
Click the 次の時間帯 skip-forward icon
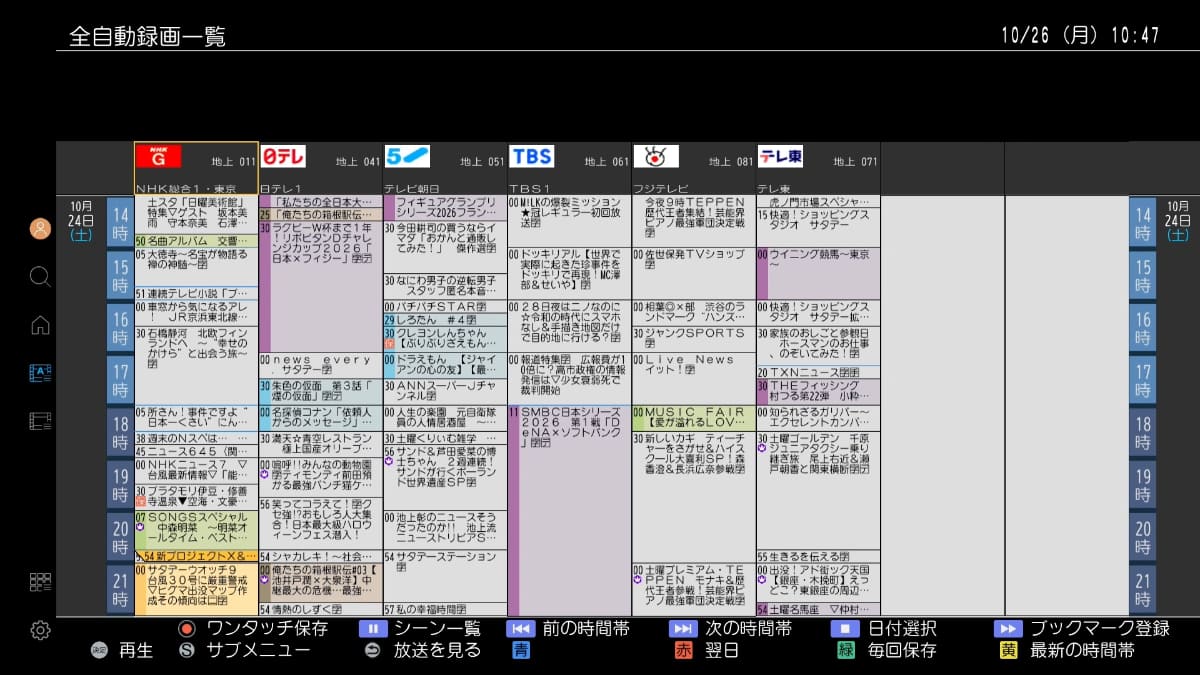(683, 629)
